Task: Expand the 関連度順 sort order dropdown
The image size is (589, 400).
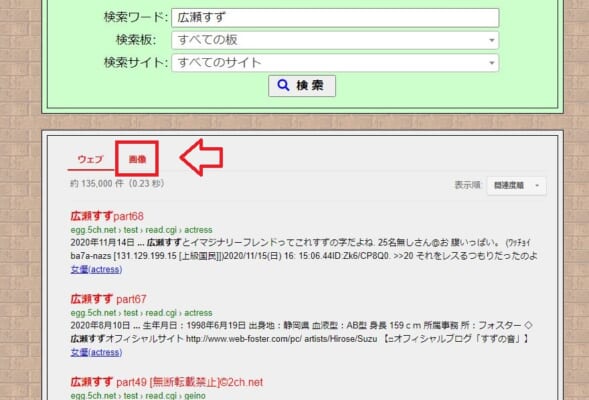Action: click(517, 186)
